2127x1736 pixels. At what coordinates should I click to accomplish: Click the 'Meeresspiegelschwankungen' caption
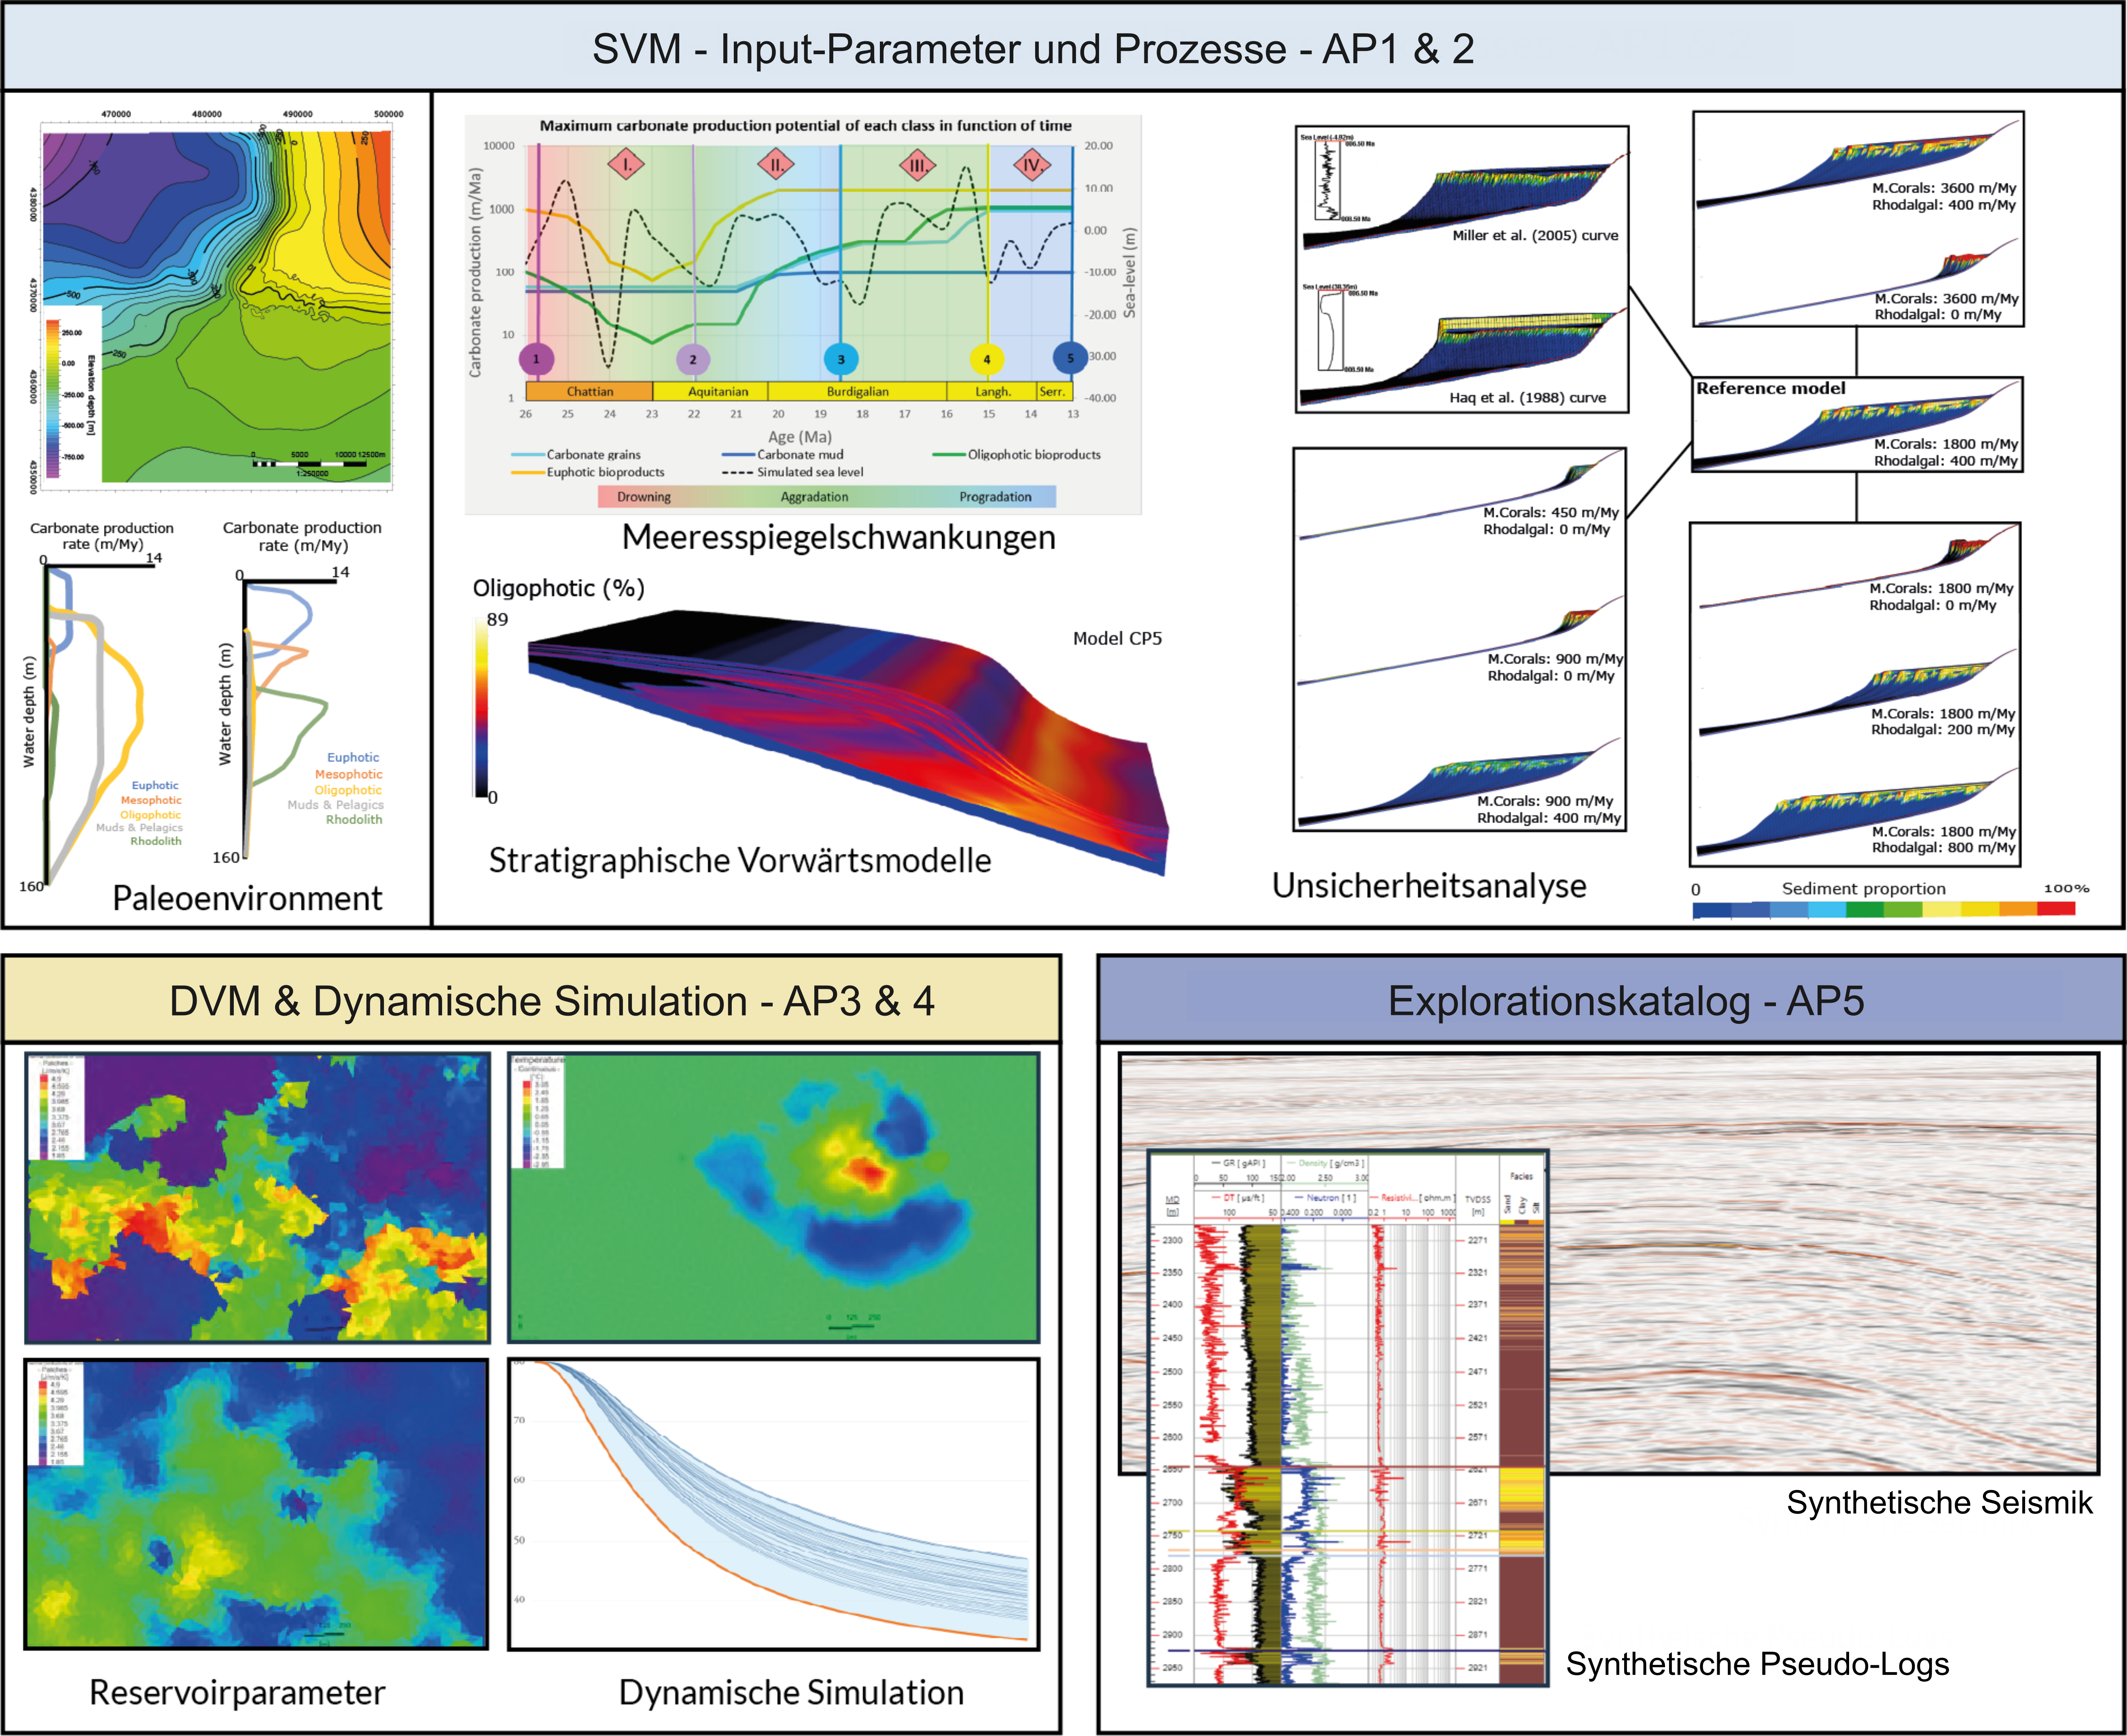pos(838,538)
